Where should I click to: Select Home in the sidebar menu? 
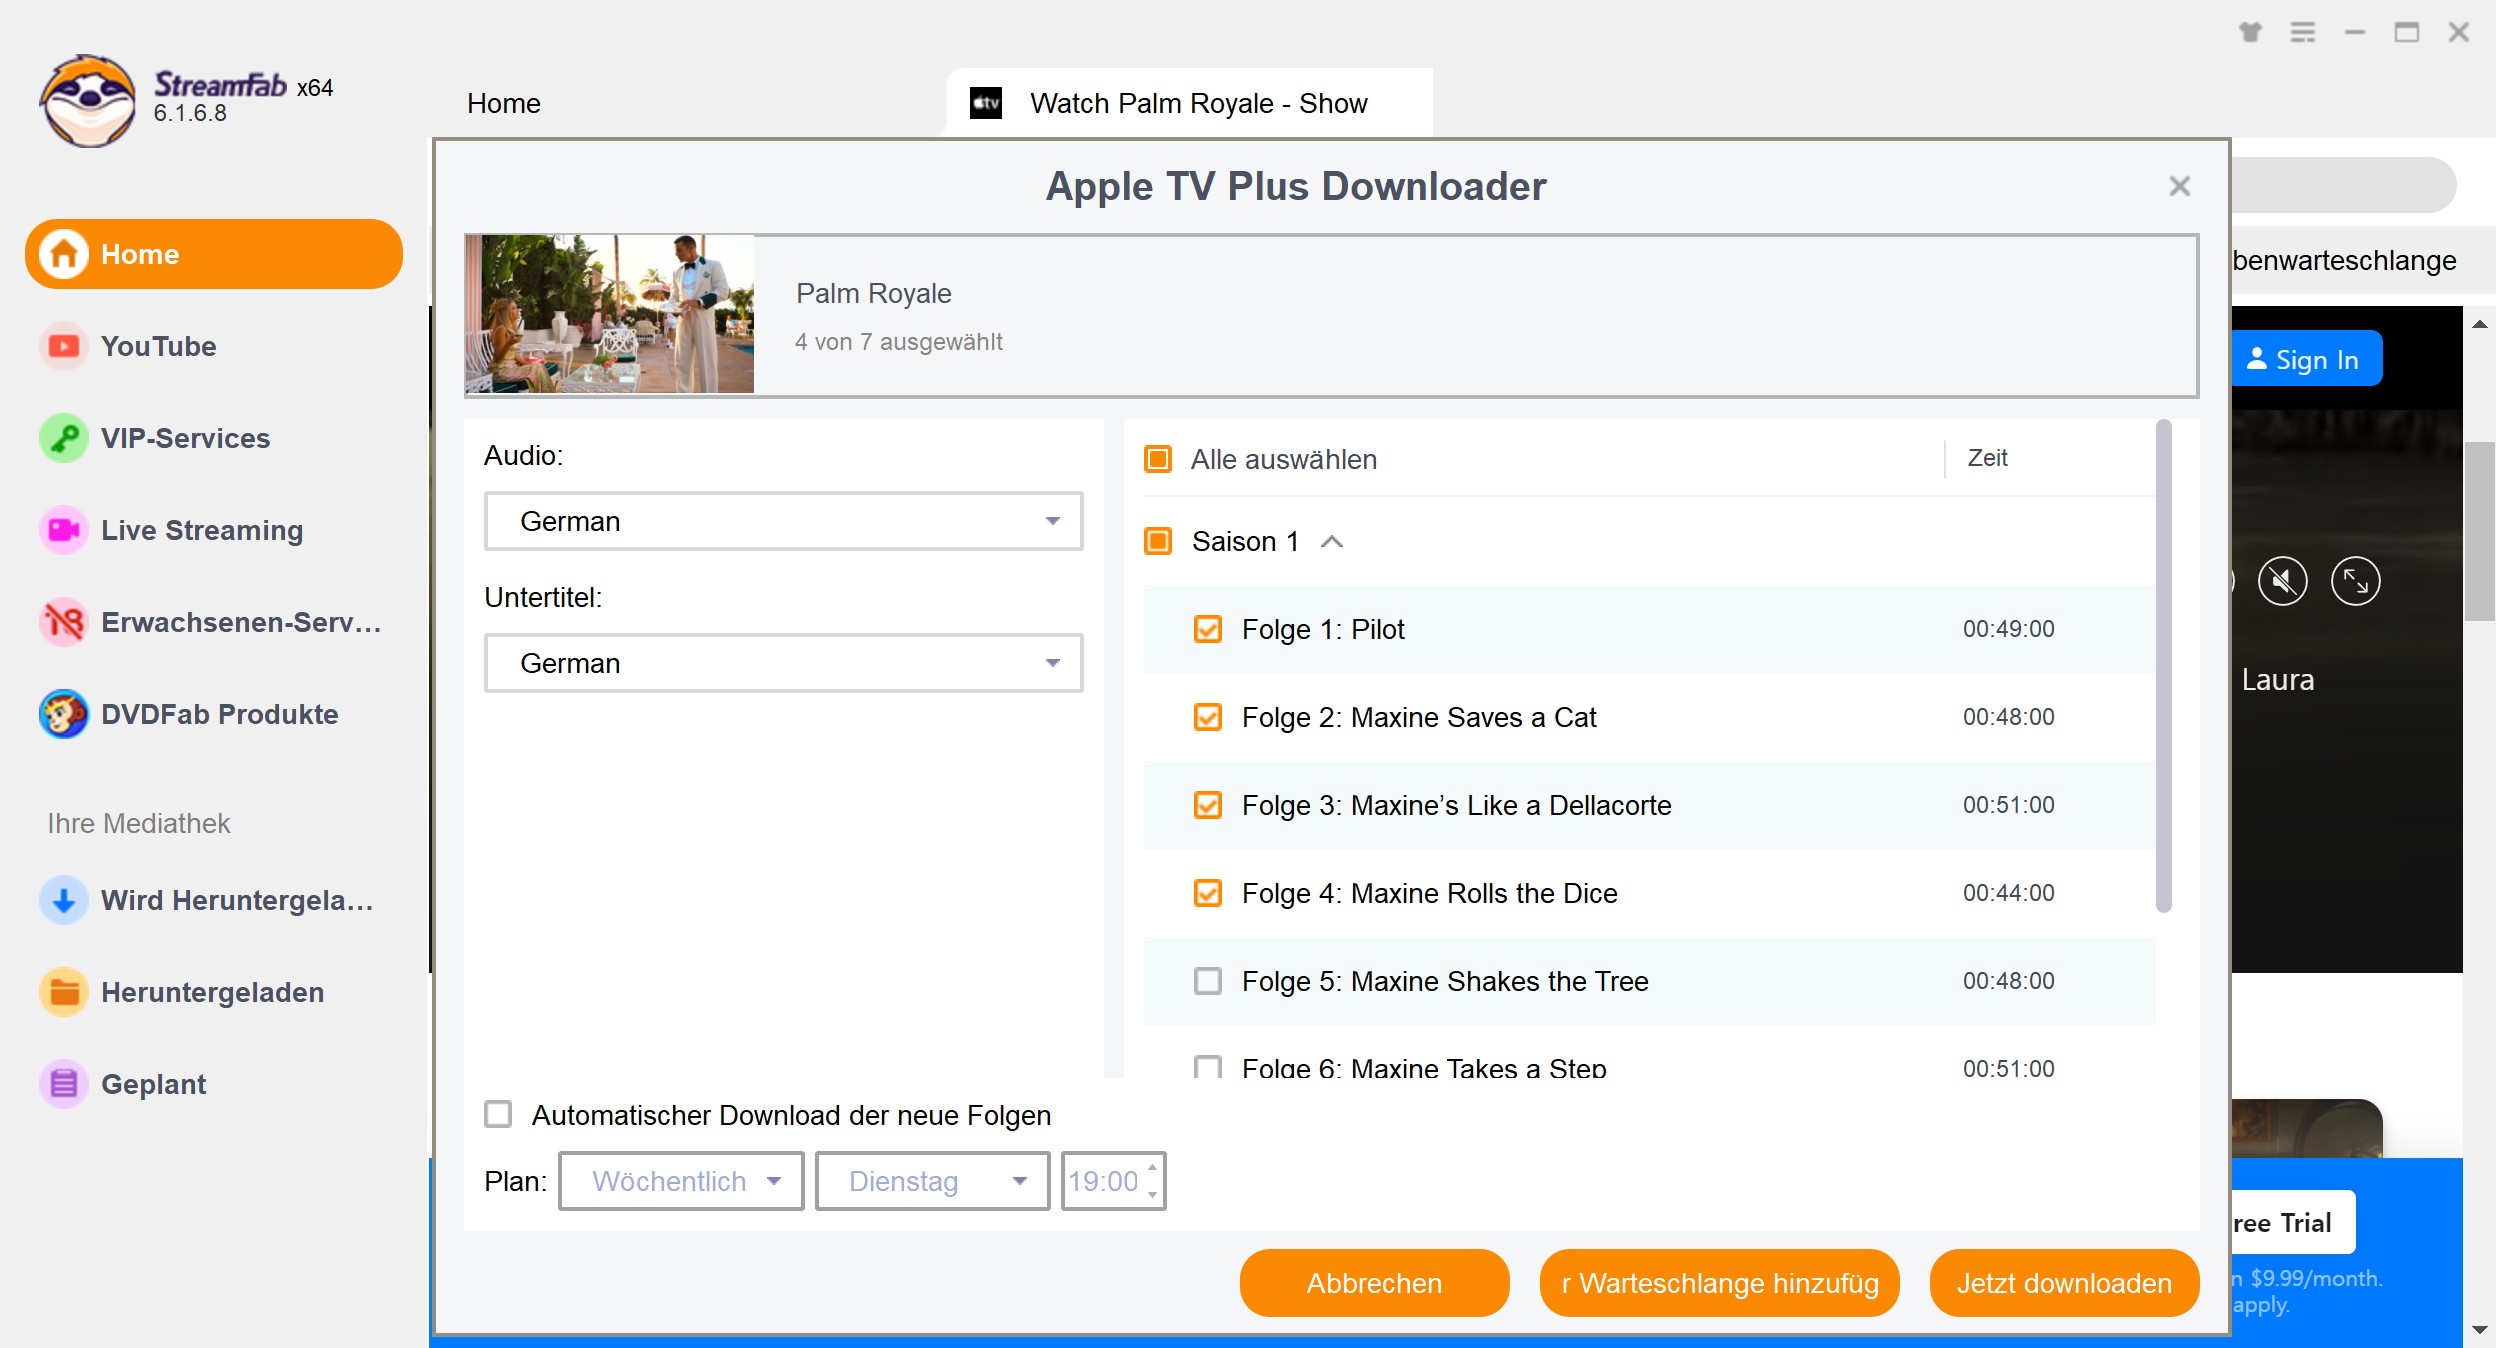coord(214,254)
